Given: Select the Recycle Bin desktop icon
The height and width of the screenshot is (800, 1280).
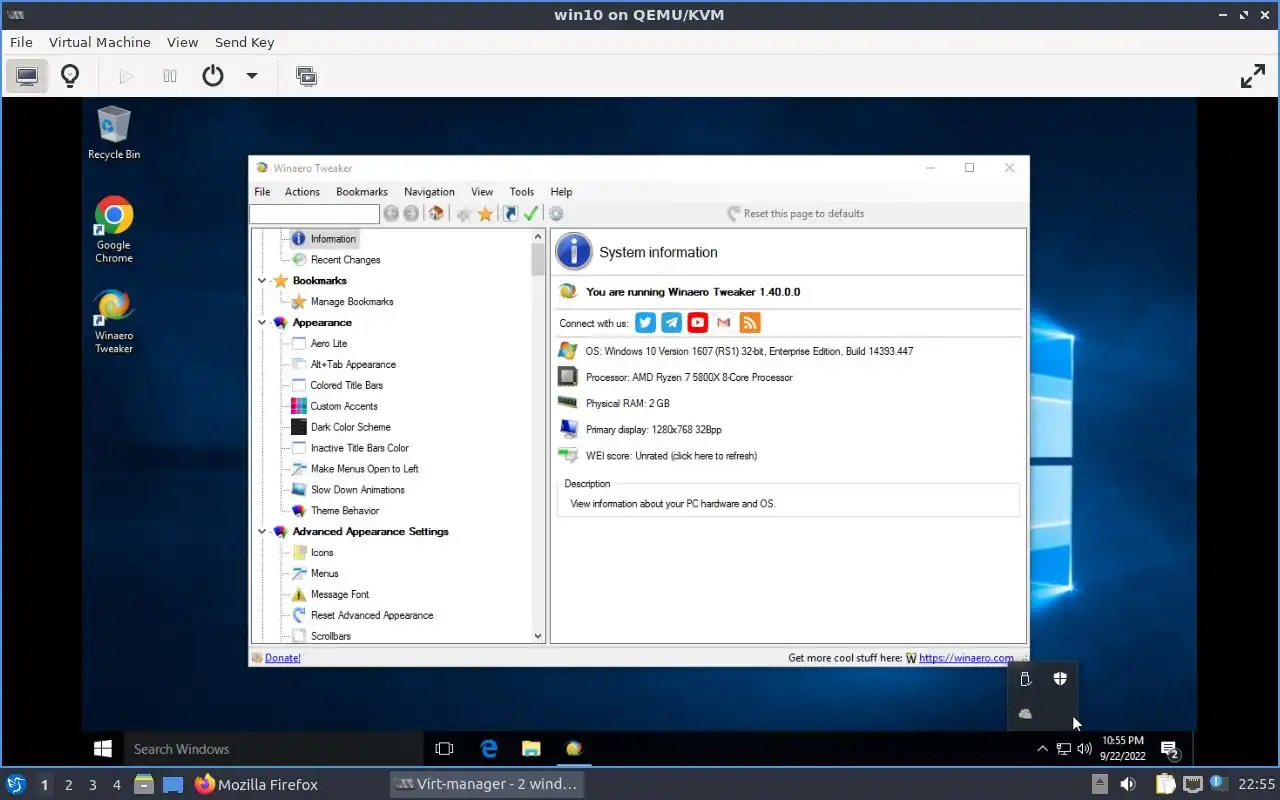Looking at the screenshot, I should point(114,133).
